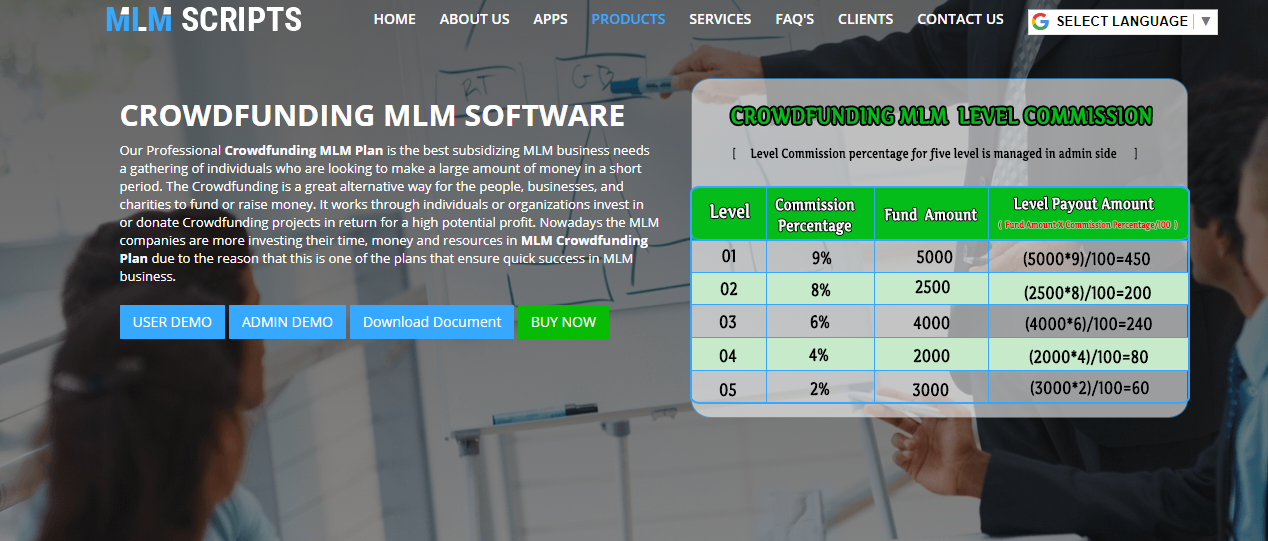Click the Download Document button
Screen dimensions: 1268x541
pos(432,322)
